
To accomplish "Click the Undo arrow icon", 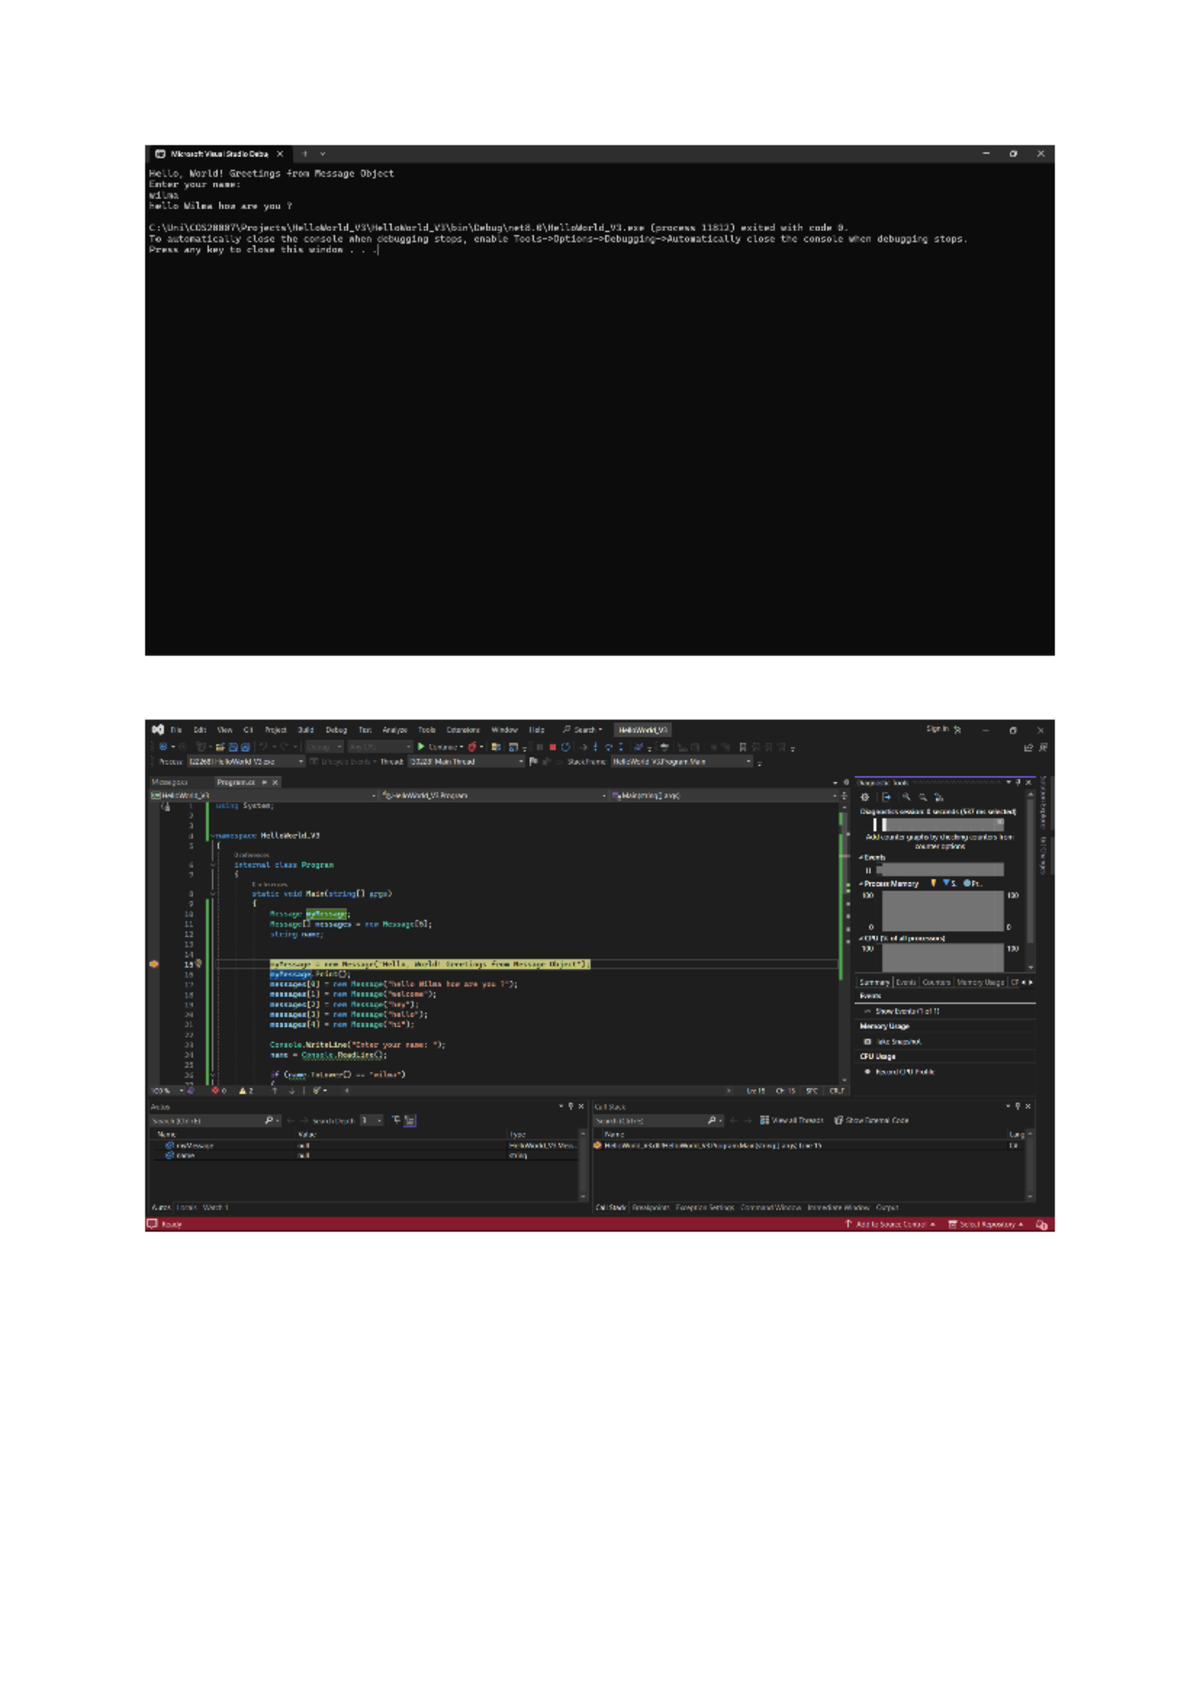I will click(262, 746).
